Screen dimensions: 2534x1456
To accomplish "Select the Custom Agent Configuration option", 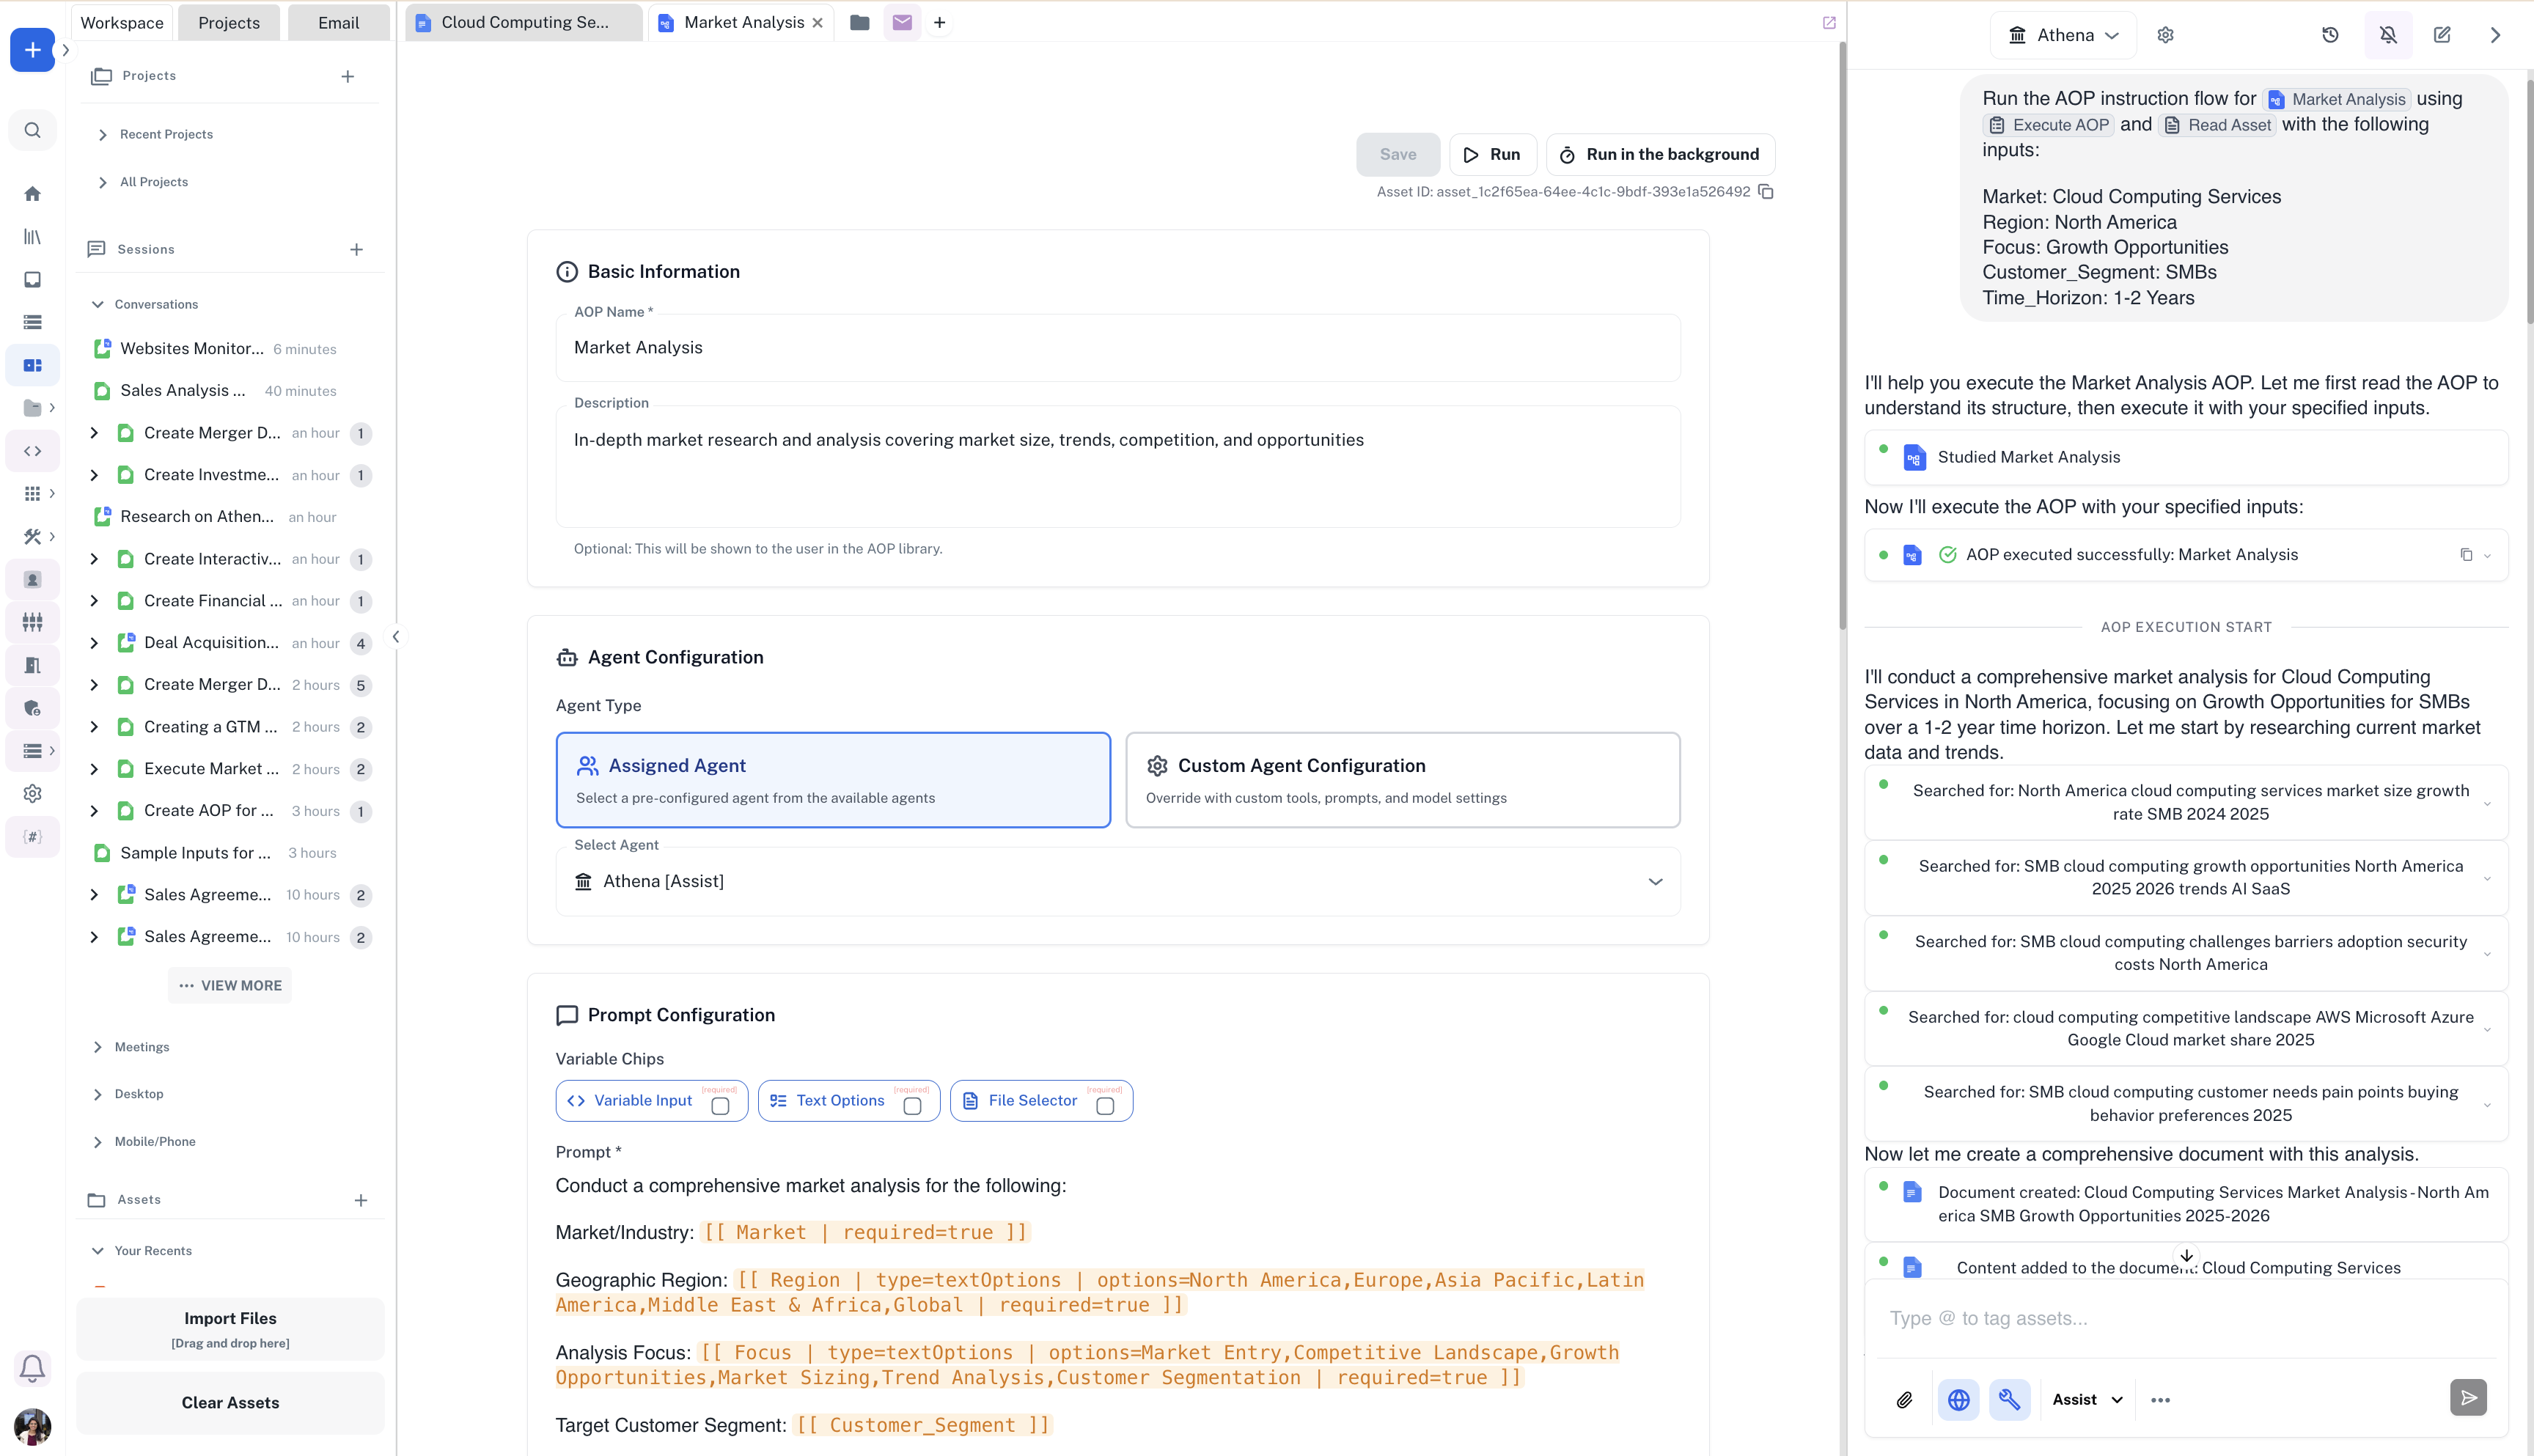I will [1402, 779].
